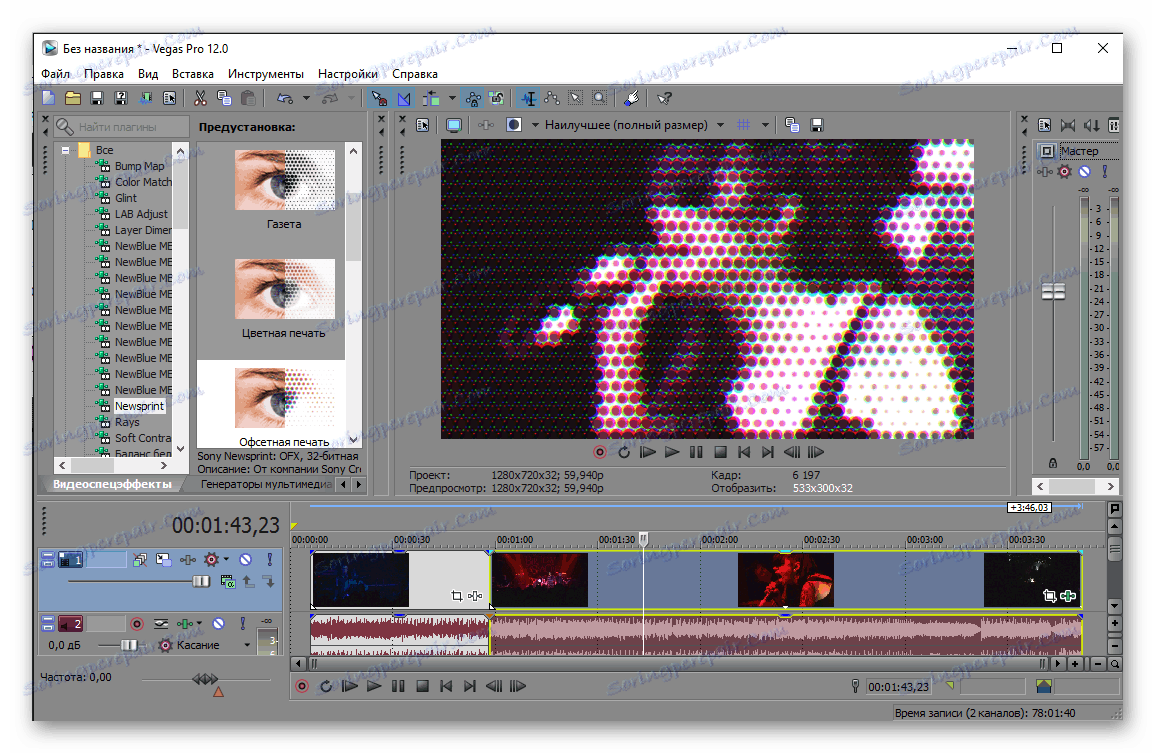
Task: Open Track Motion on video track 1
Action: pyautogui.click(x=163, y=559)
